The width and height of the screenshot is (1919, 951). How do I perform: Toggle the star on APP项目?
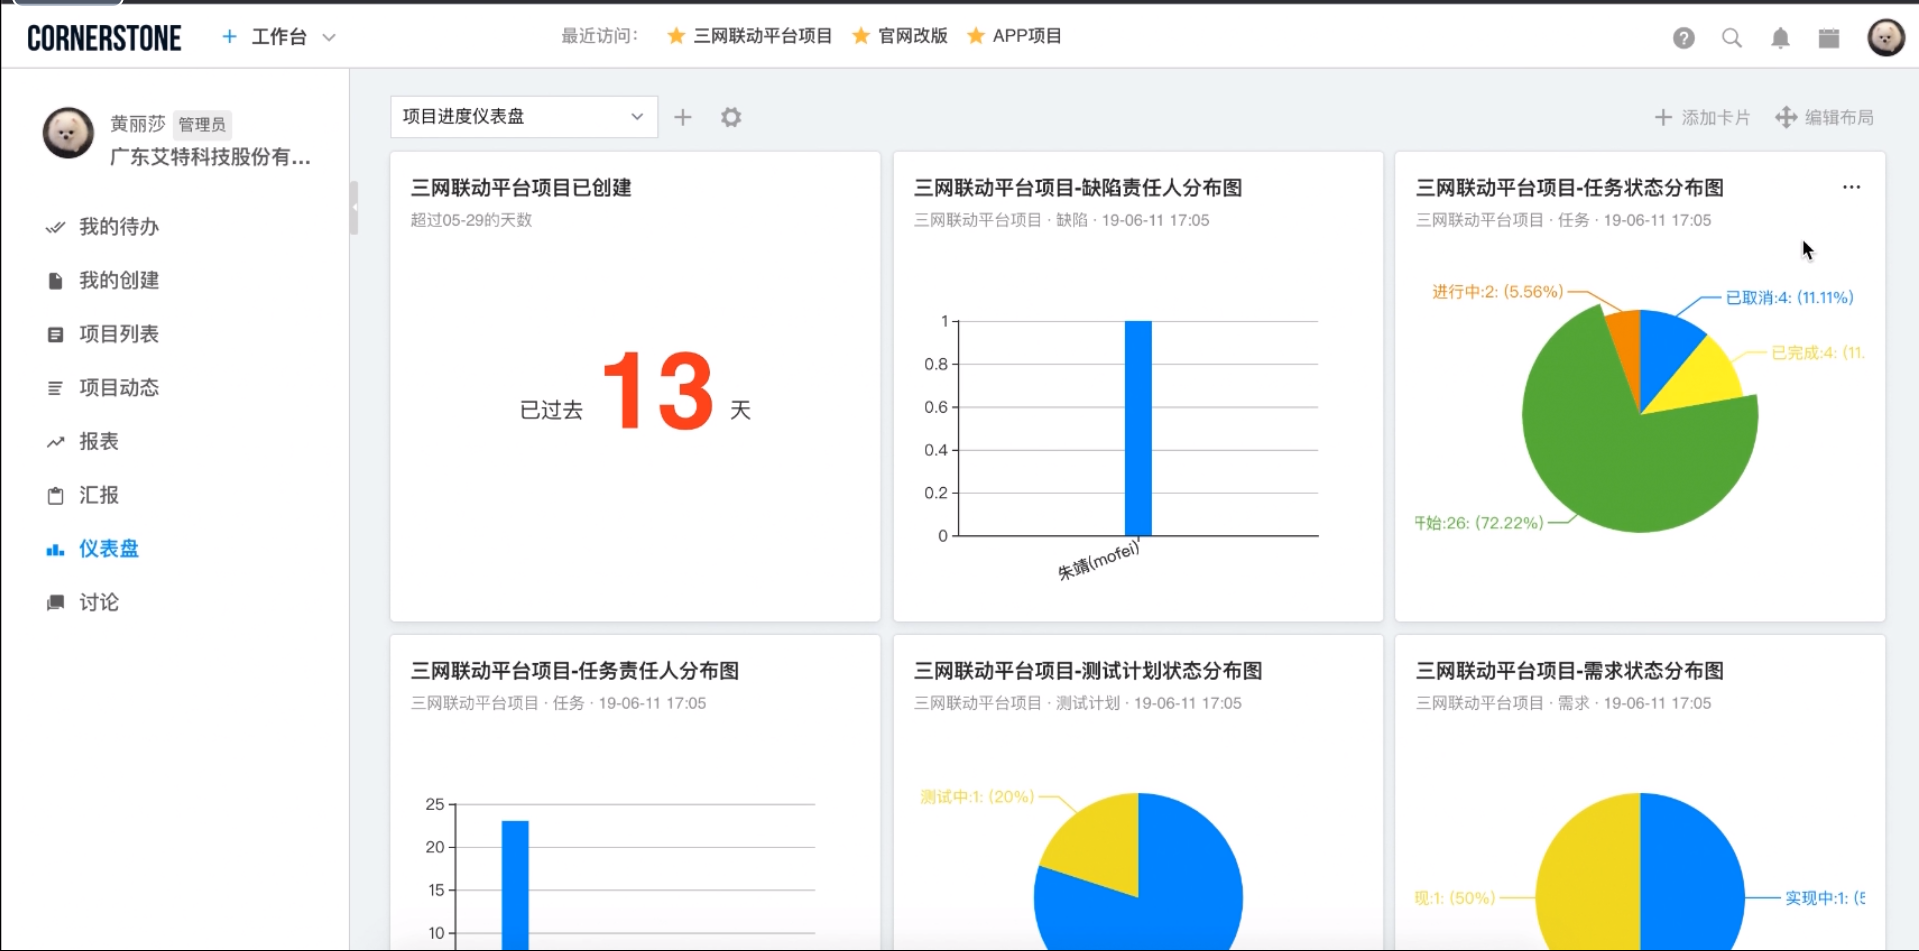coord(974,35)
